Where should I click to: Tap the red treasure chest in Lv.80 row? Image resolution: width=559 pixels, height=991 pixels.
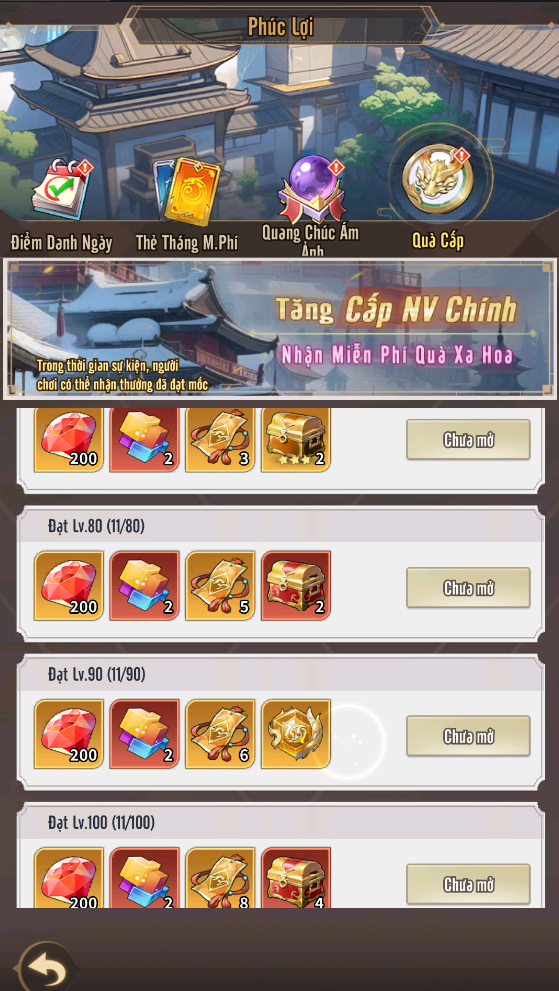click(x=296, y=585)
